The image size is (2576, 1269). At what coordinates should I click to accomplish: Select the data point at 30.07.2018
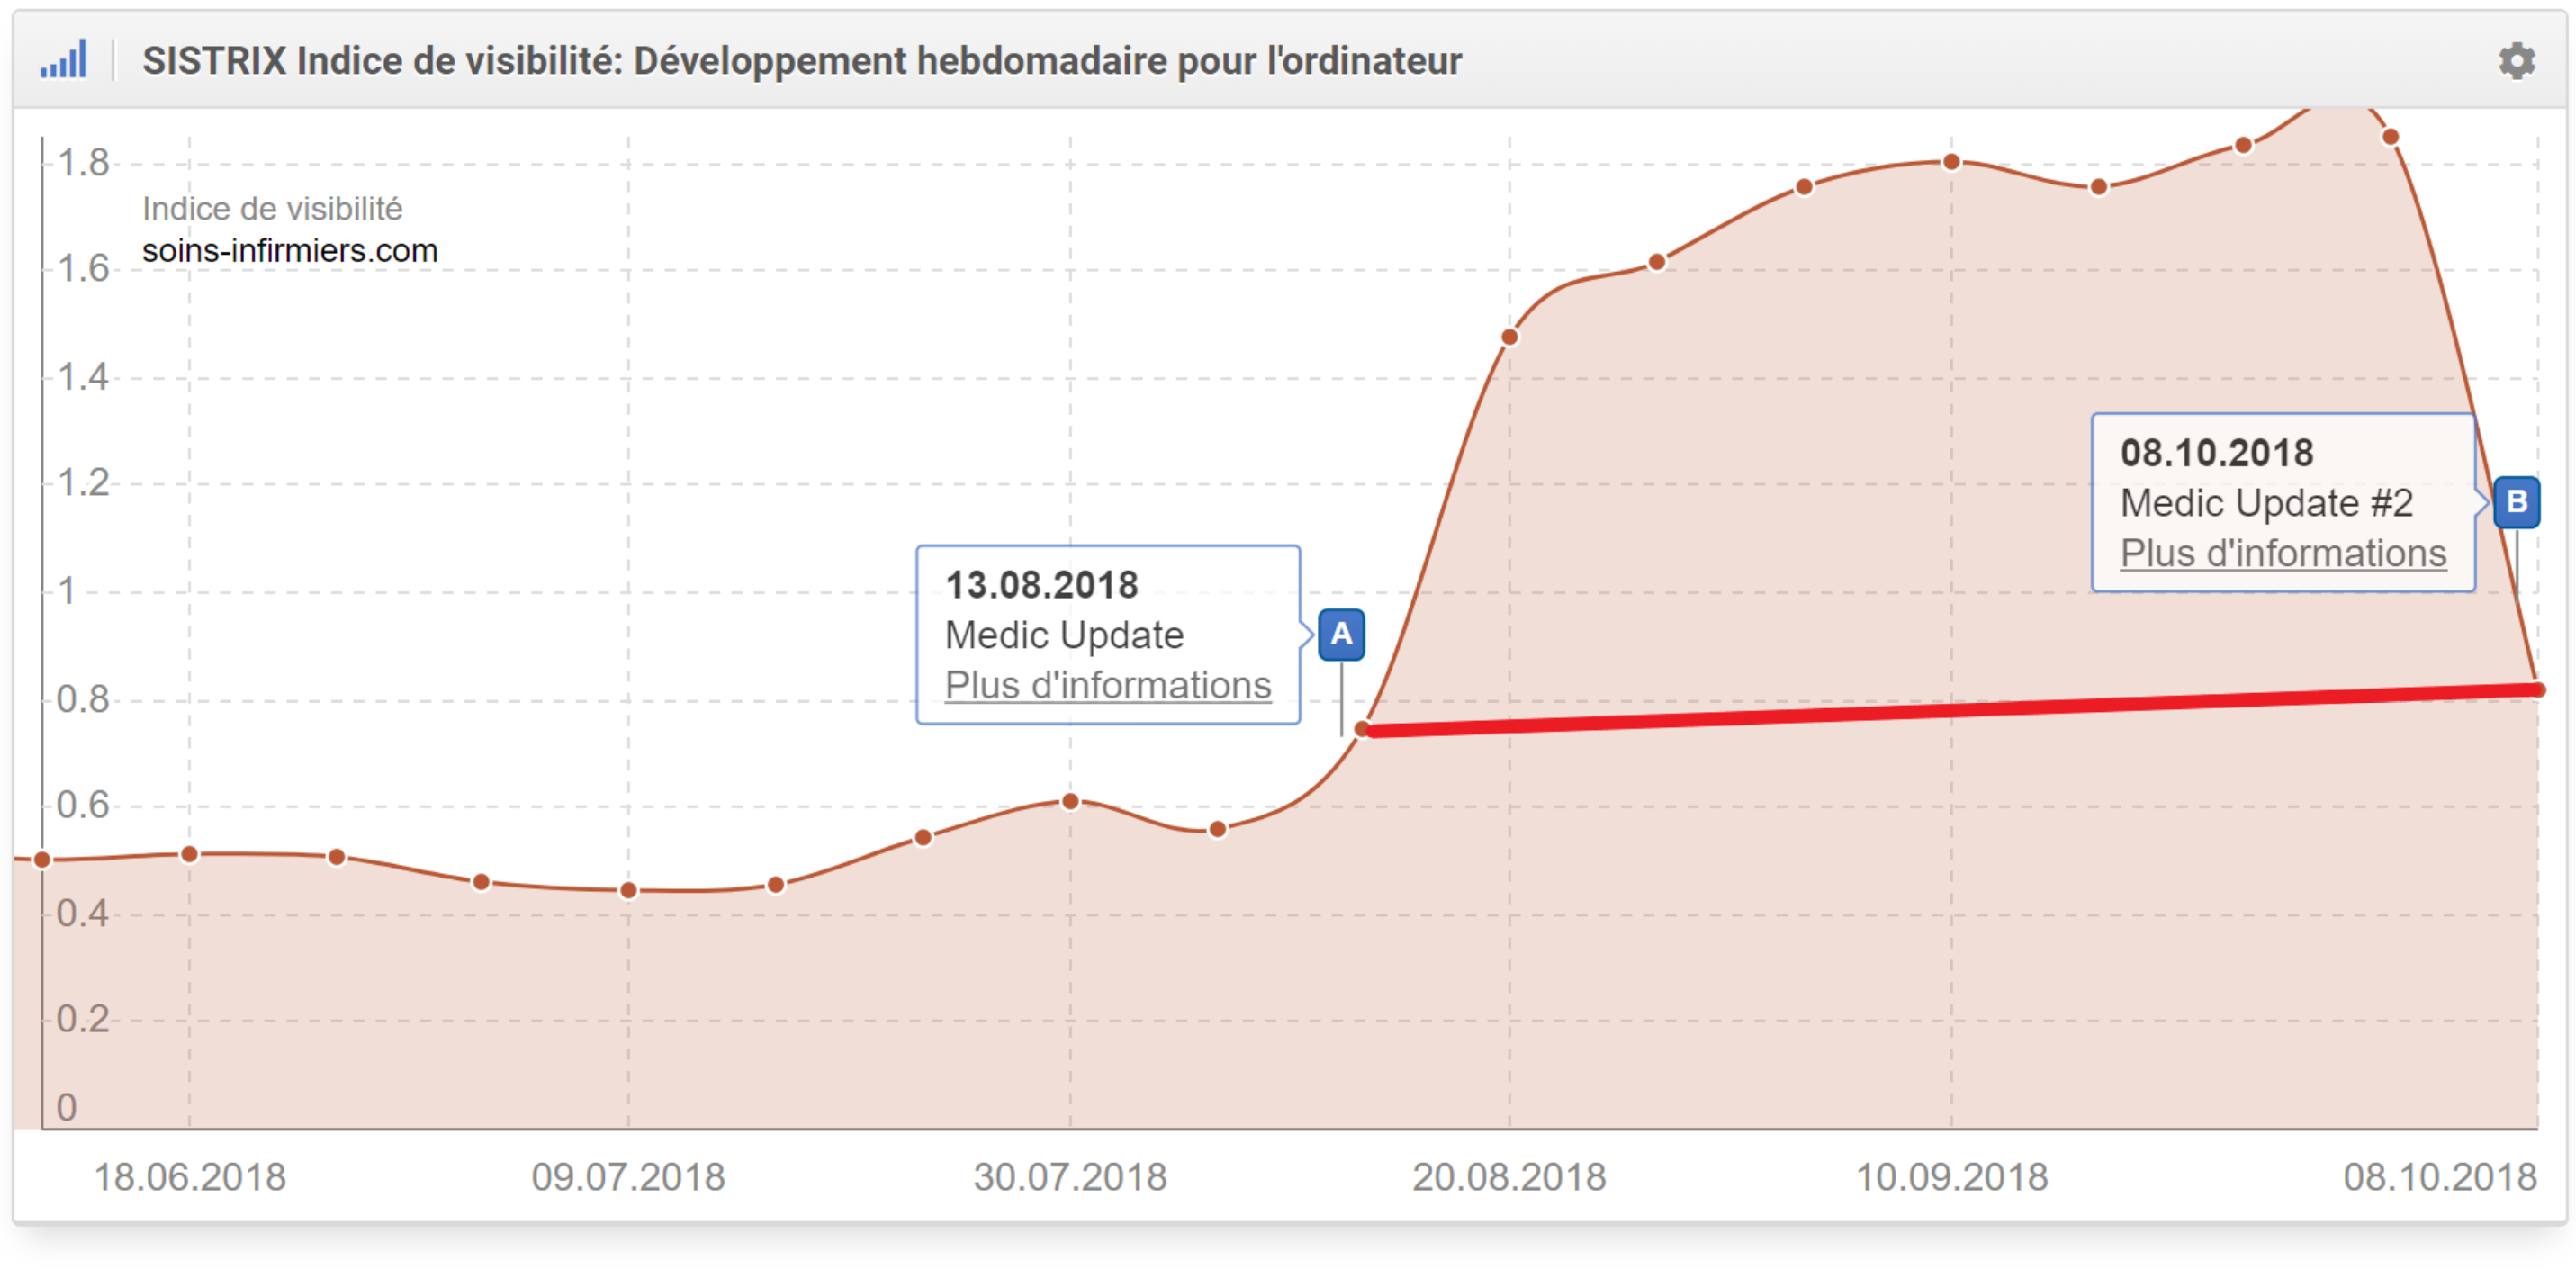pos(1070,801)
